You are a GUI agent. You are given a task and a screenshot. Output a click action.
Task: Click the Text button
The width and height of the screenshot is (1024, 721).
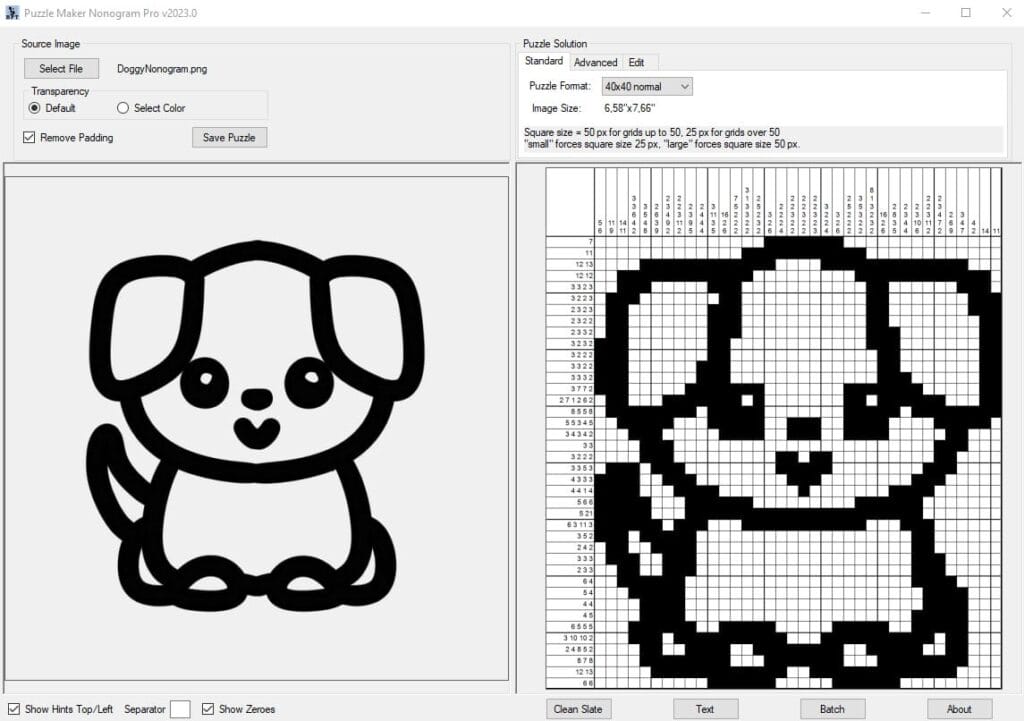click(705, 709)
